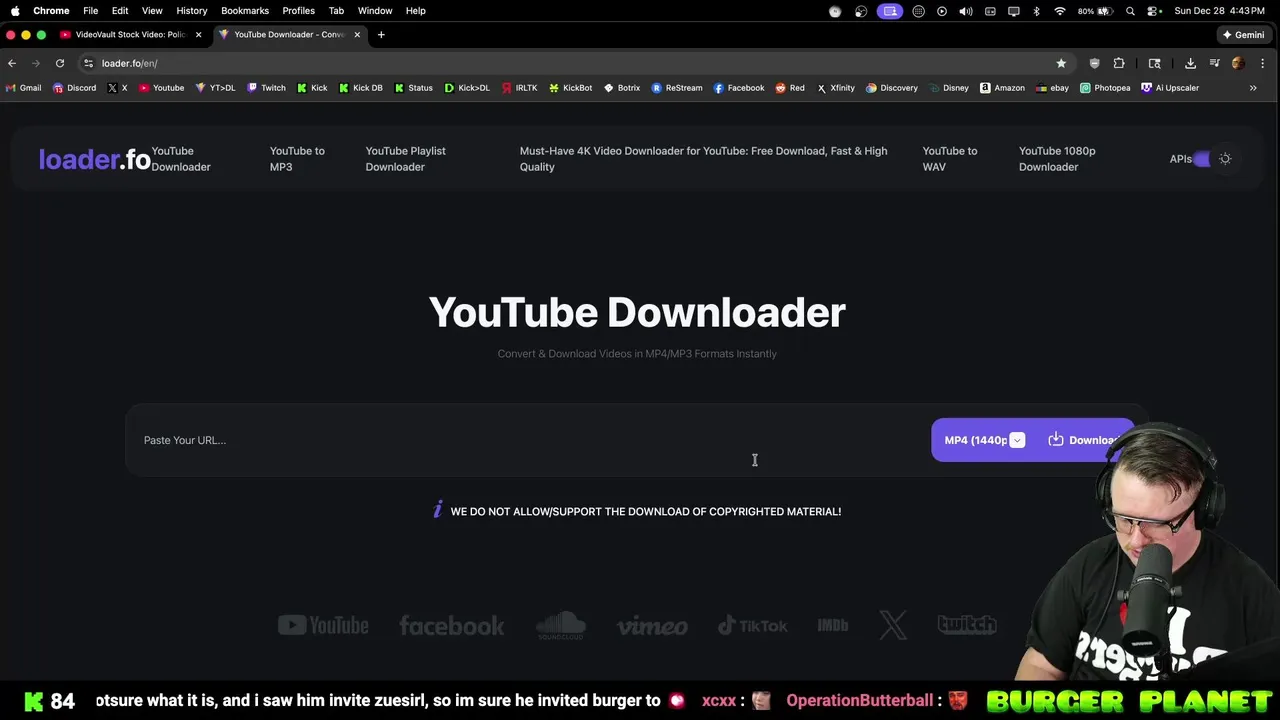The width and height of the screenshot is (1280, 720).
Task: Open the Facebook bookmark
Action: [739, 88]
